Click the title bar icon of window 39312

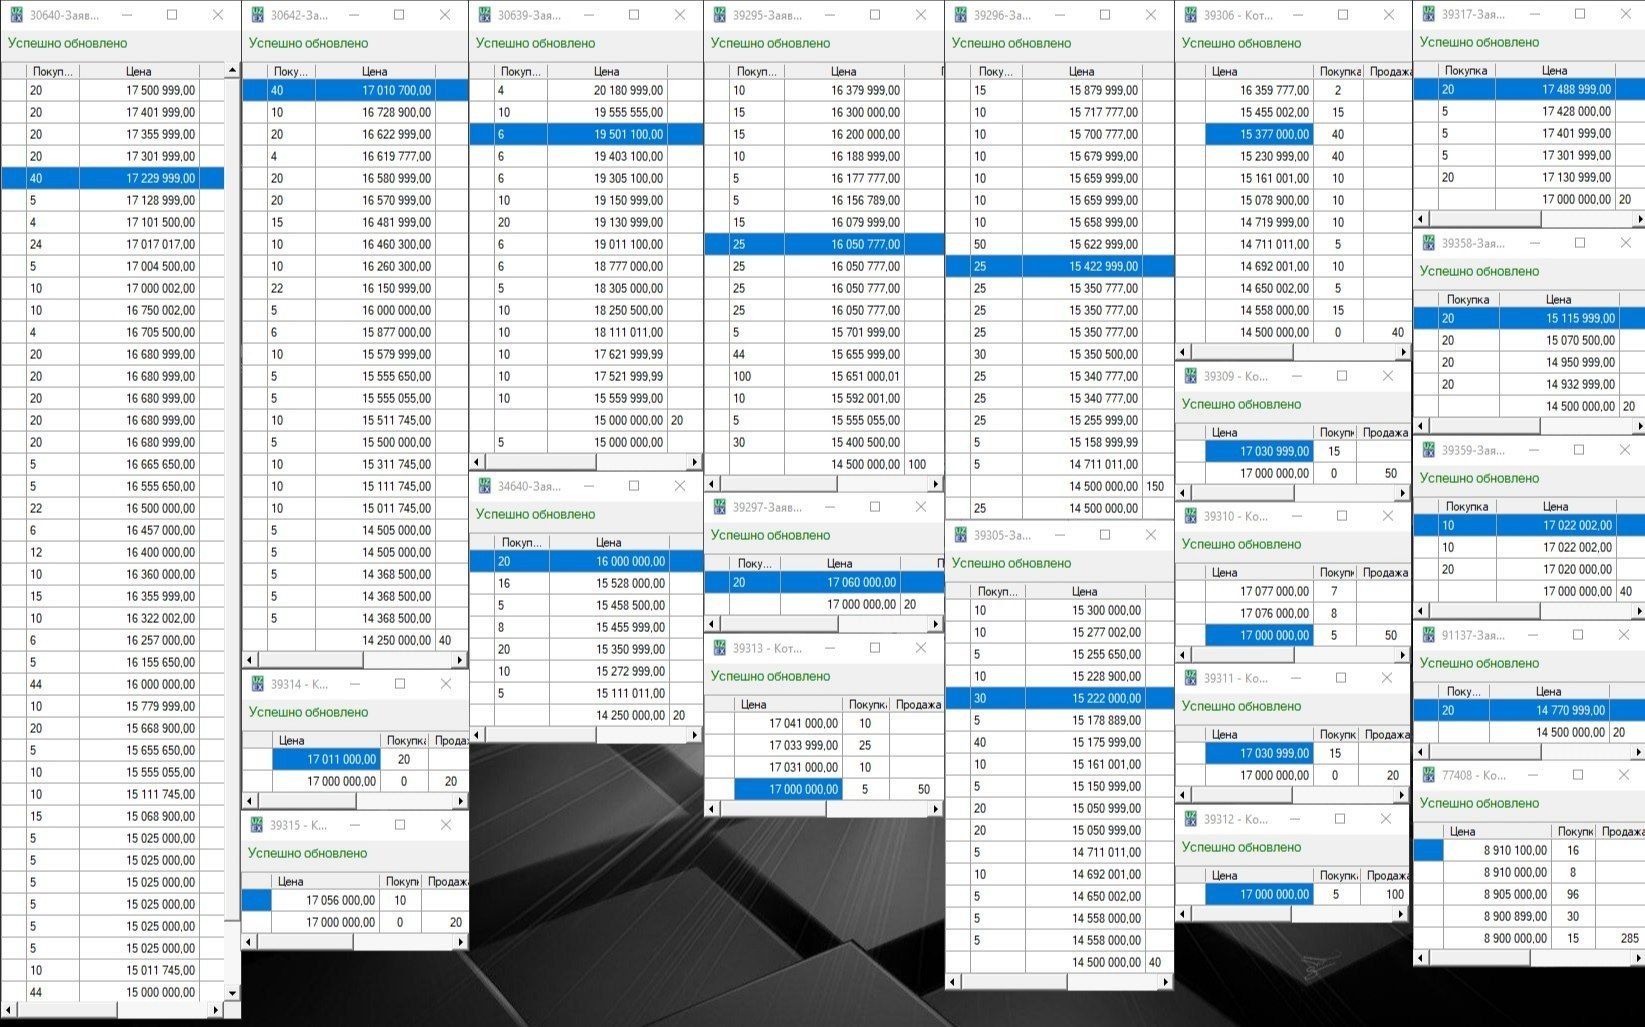point(1190,819)
